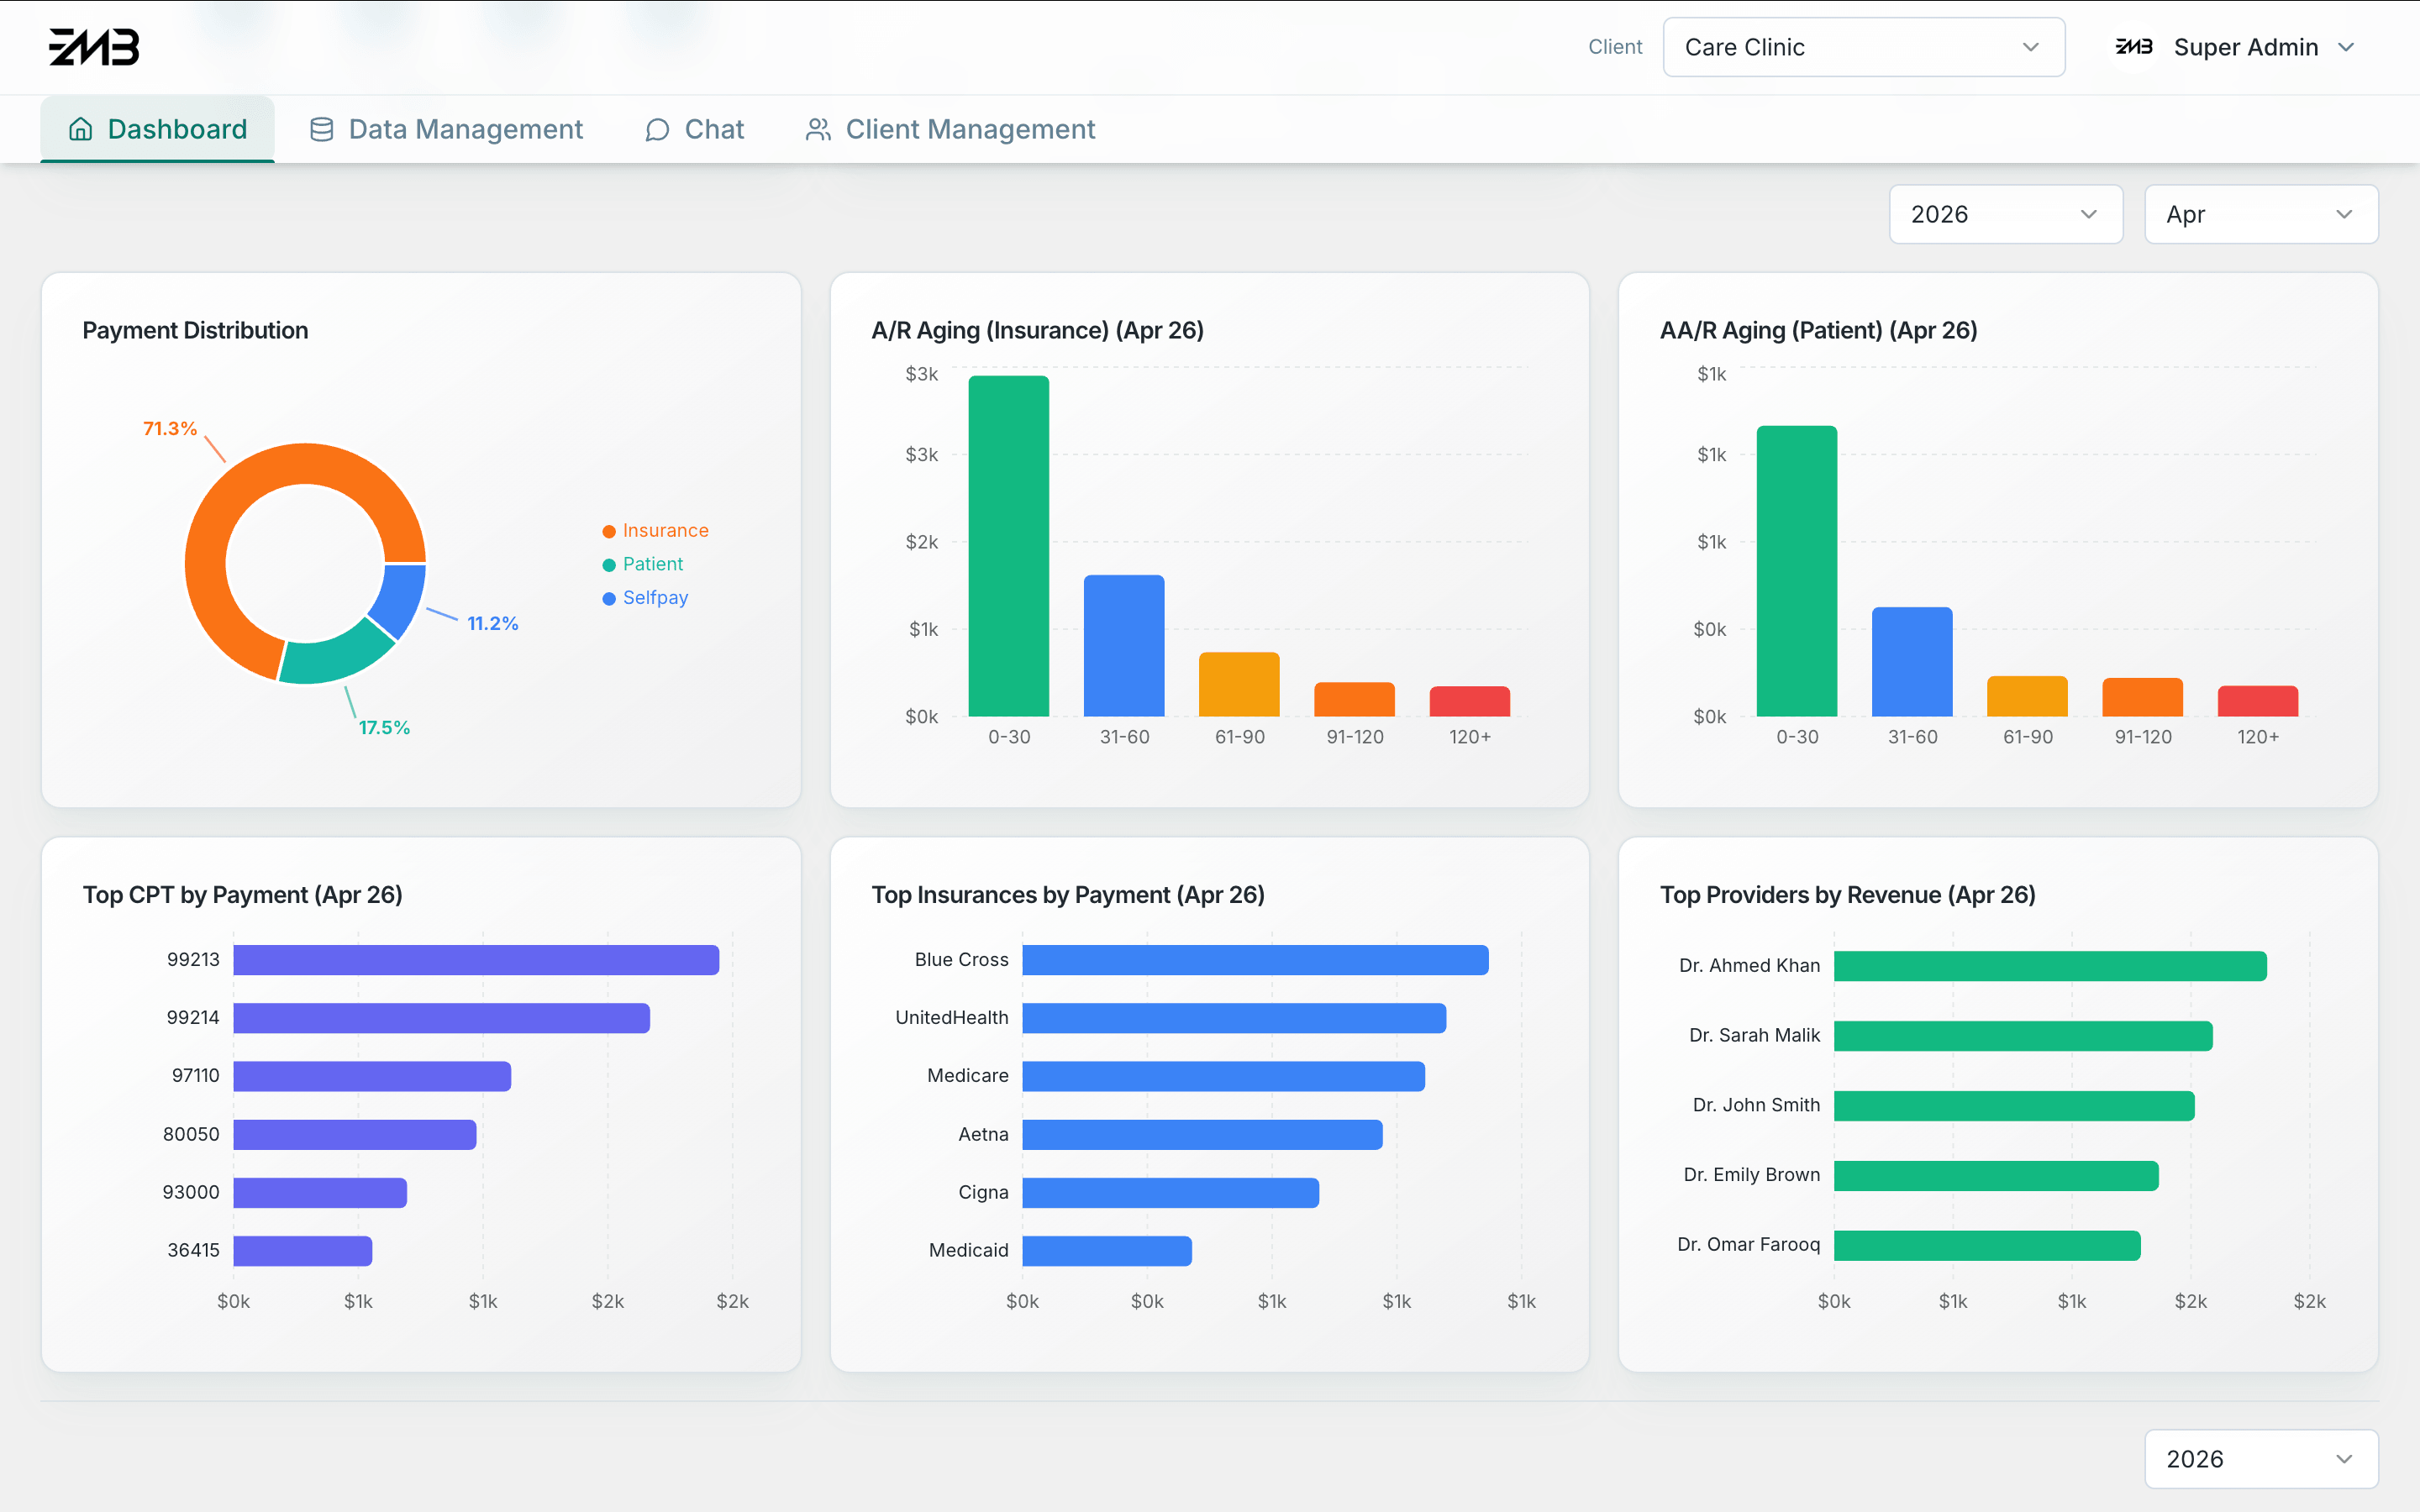This screenshot has width=2420, height=1512.
Task: Click the Chat bubble icon
Action: click(657, 130)
